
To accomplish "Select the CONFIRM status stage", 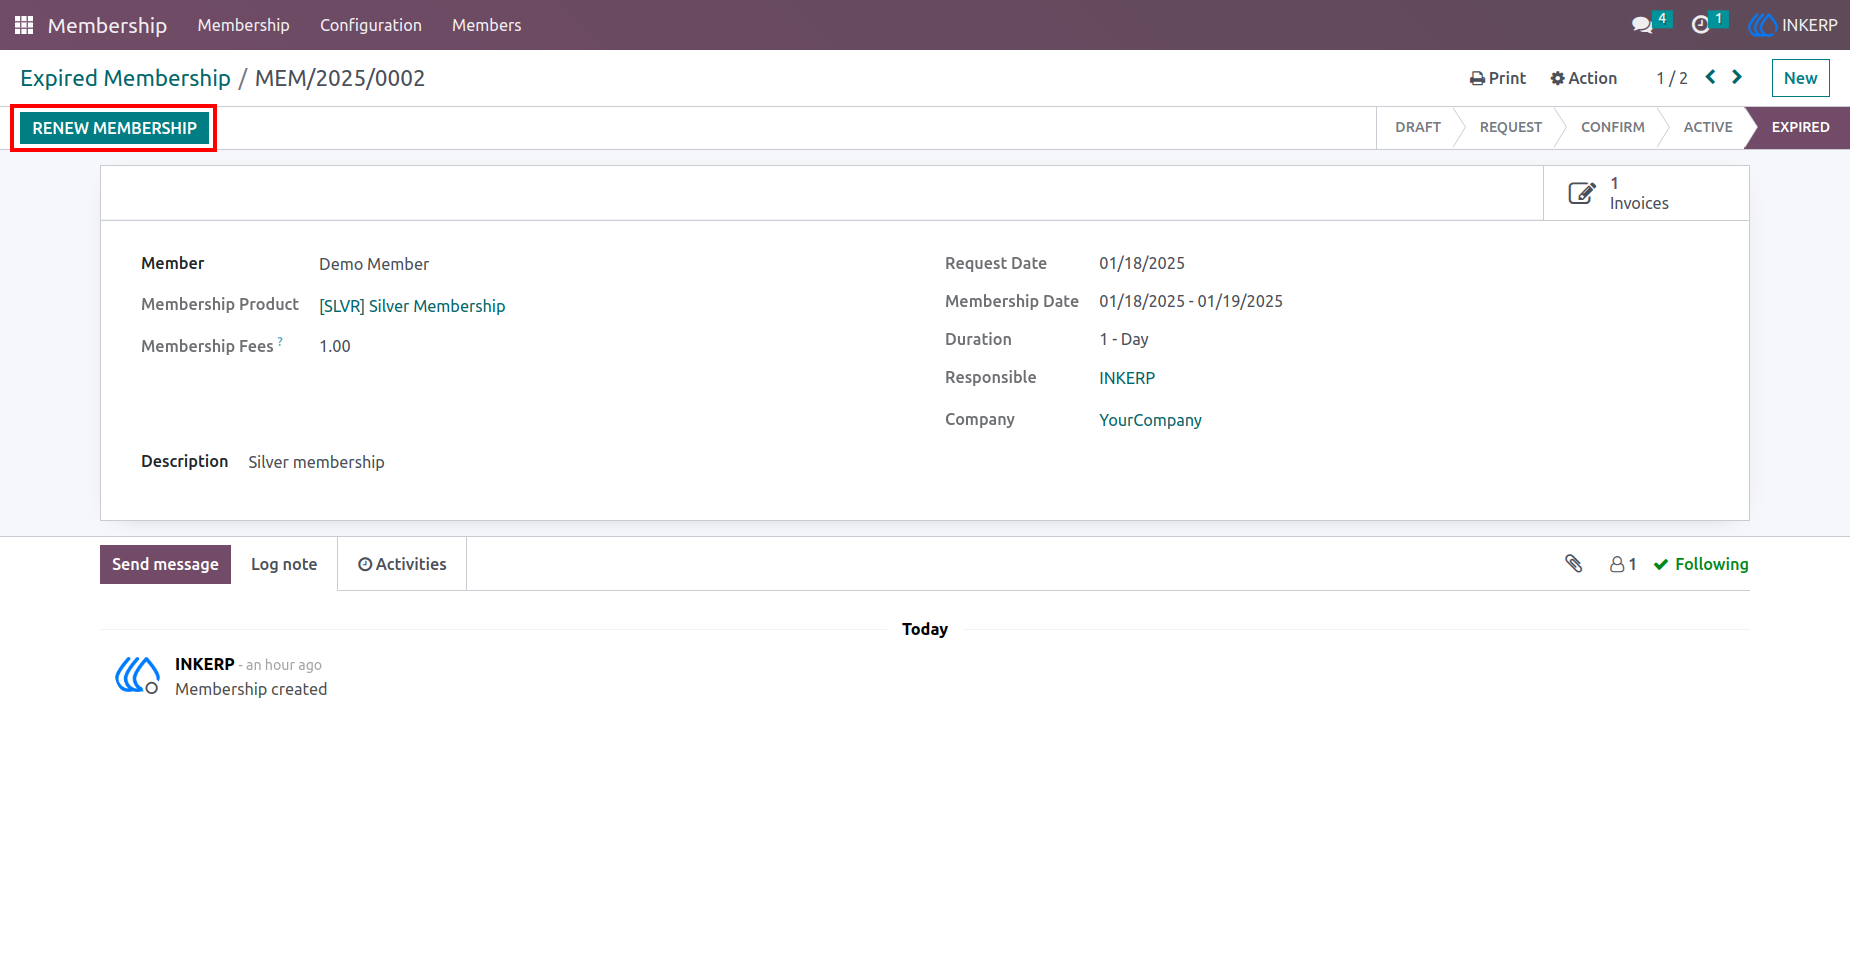I will [x=1612, y=127].
